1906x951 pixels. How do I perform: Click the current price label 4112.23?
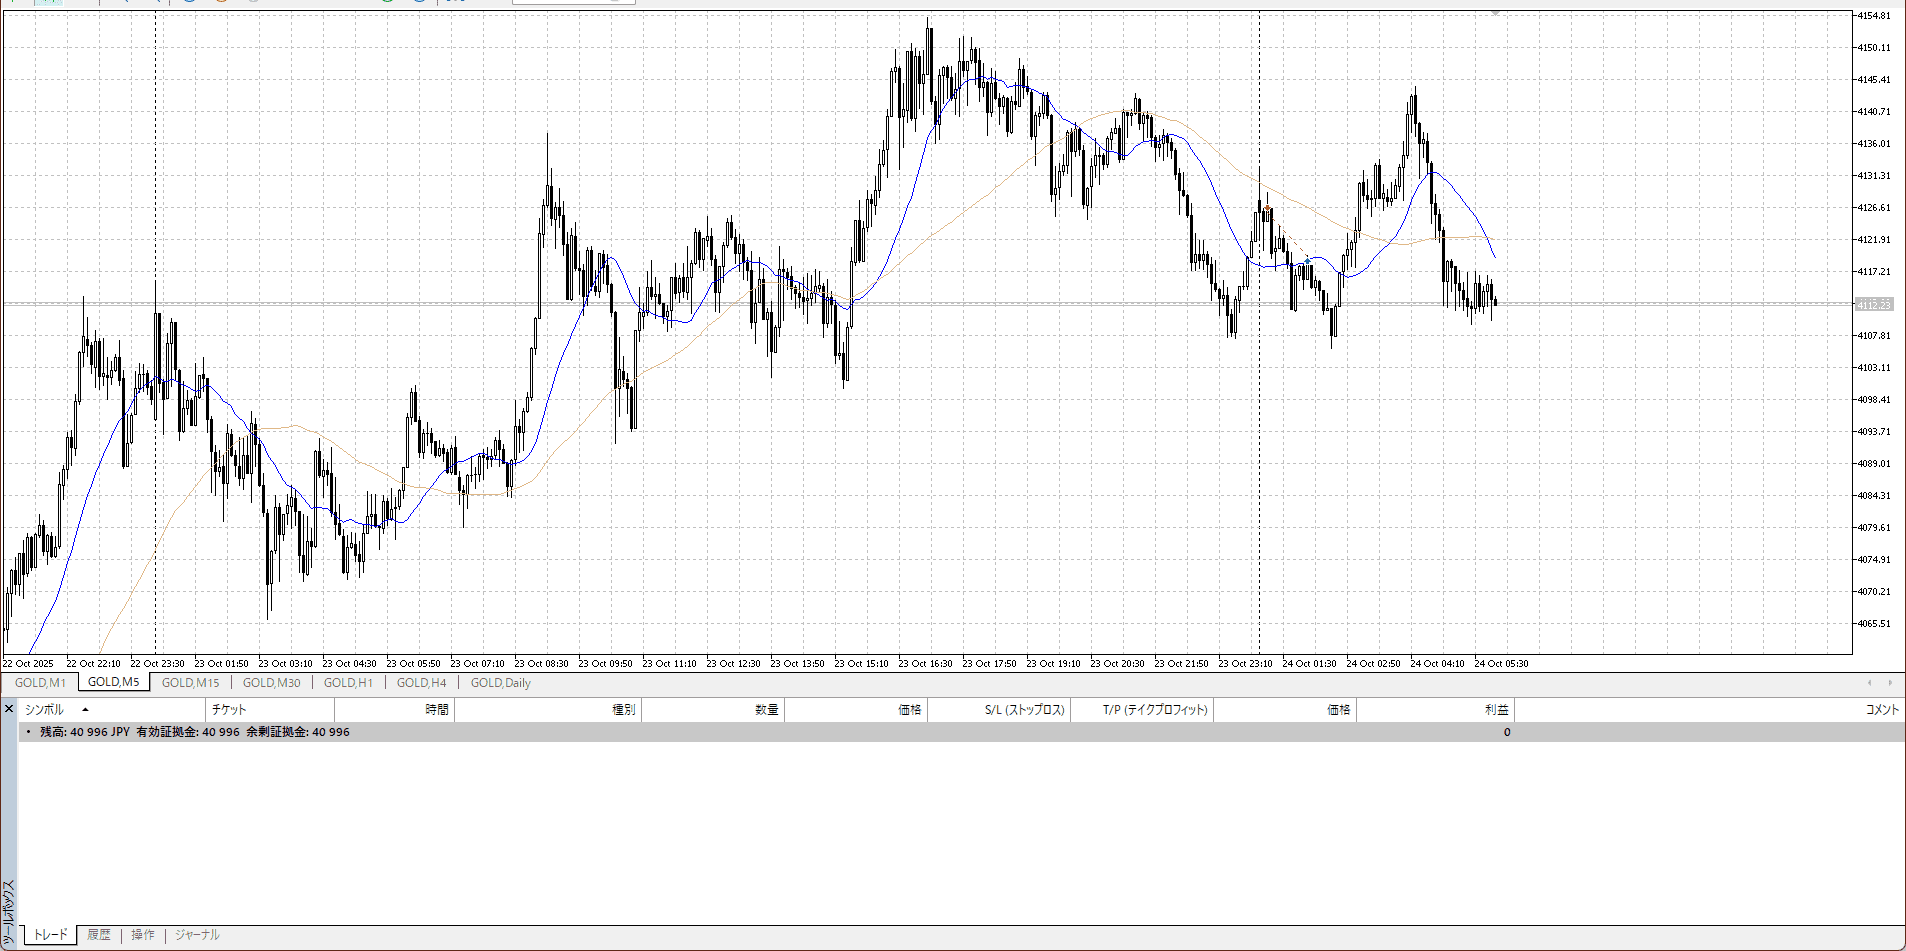(x=1873, y=305)
